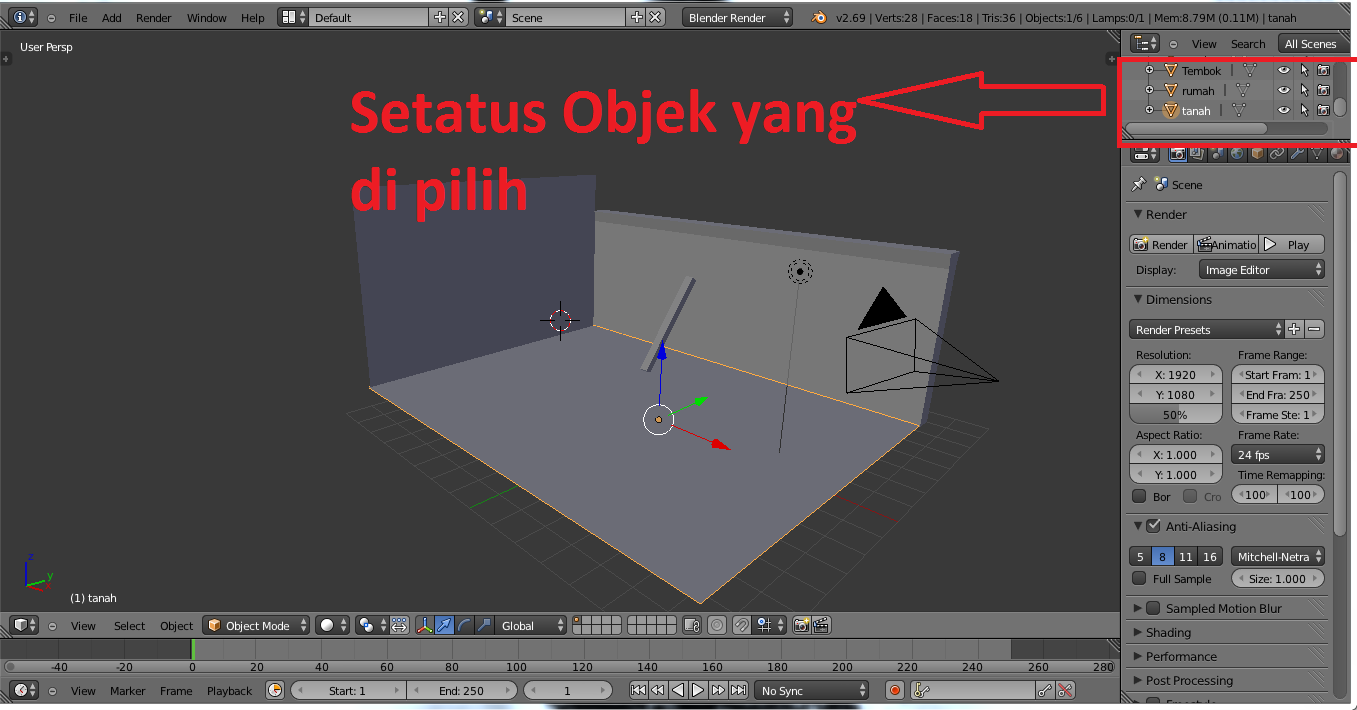The image size is (1357, 710).
Task: Enable the Full Sample checkbox
Action: point(1139,578)
